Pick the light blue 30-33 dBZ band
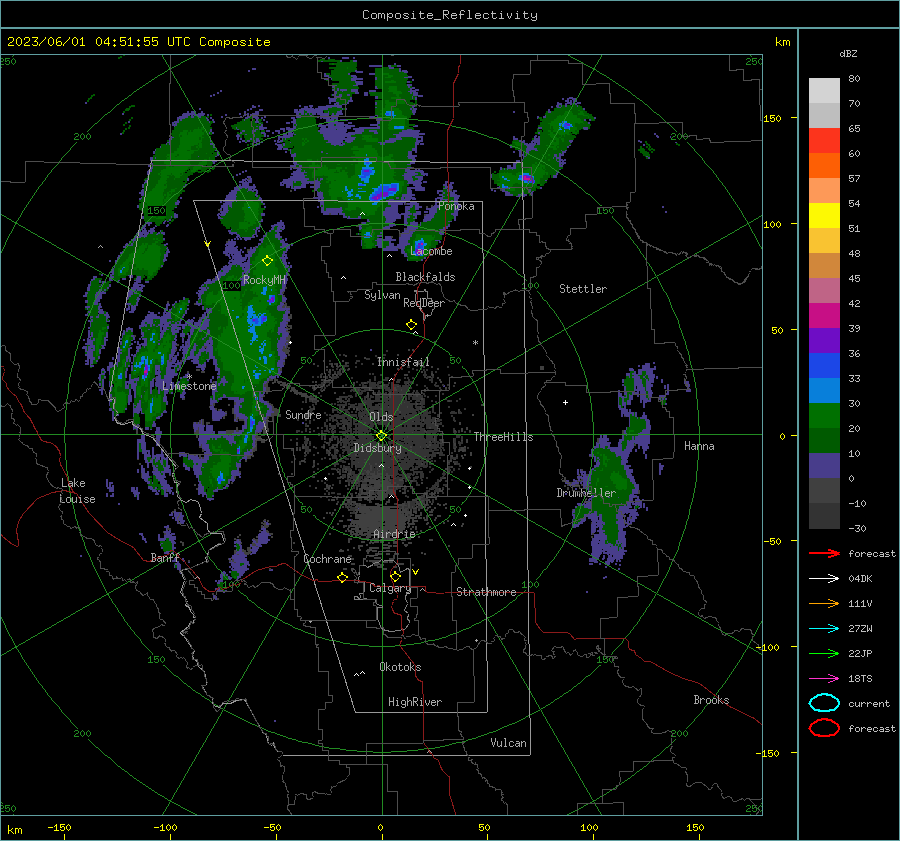 pos(824,391)
